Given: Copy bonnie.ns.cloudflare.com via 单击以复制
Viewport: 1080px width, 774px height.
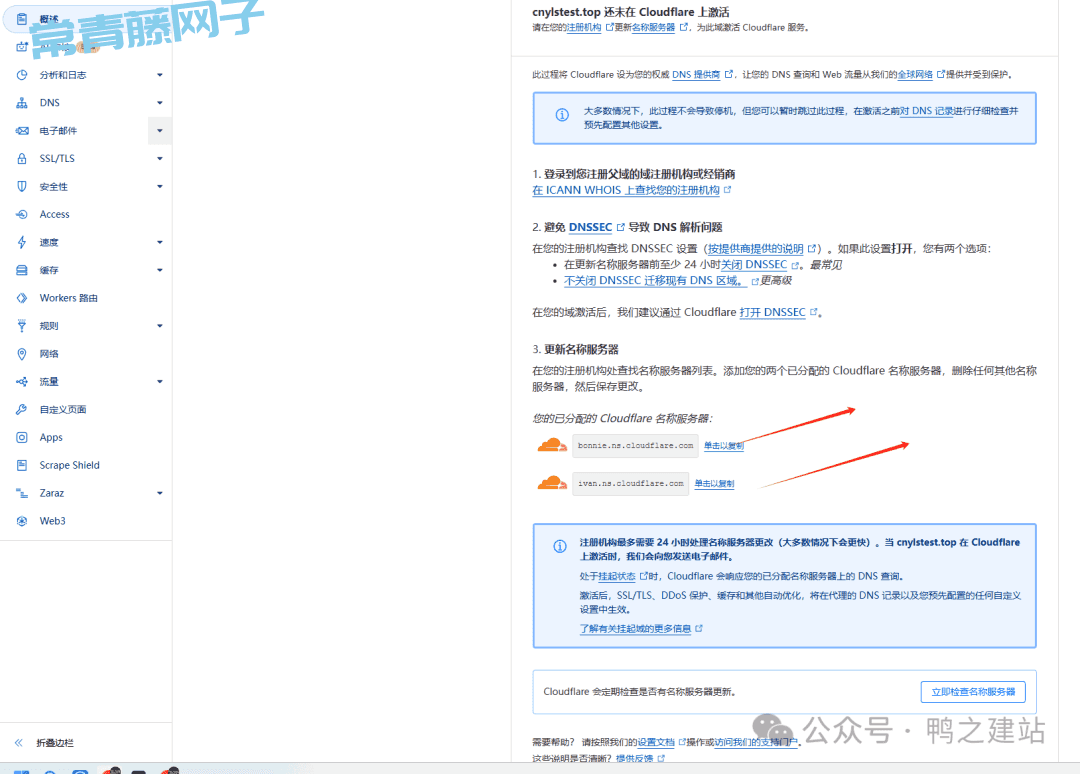Looking at the screenshot, I should coord(723,446).
